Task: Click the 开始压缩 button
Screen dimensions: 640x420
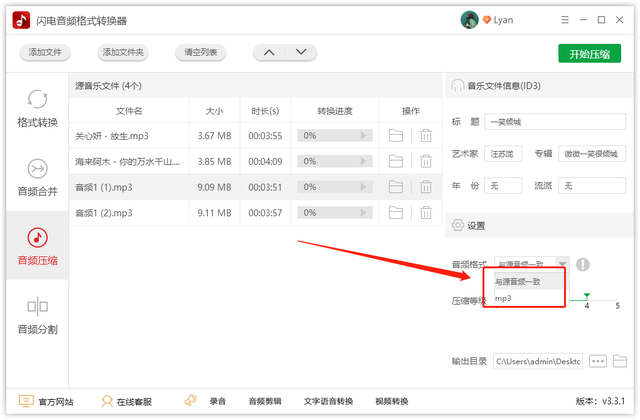Action: [x=589, y=54]
